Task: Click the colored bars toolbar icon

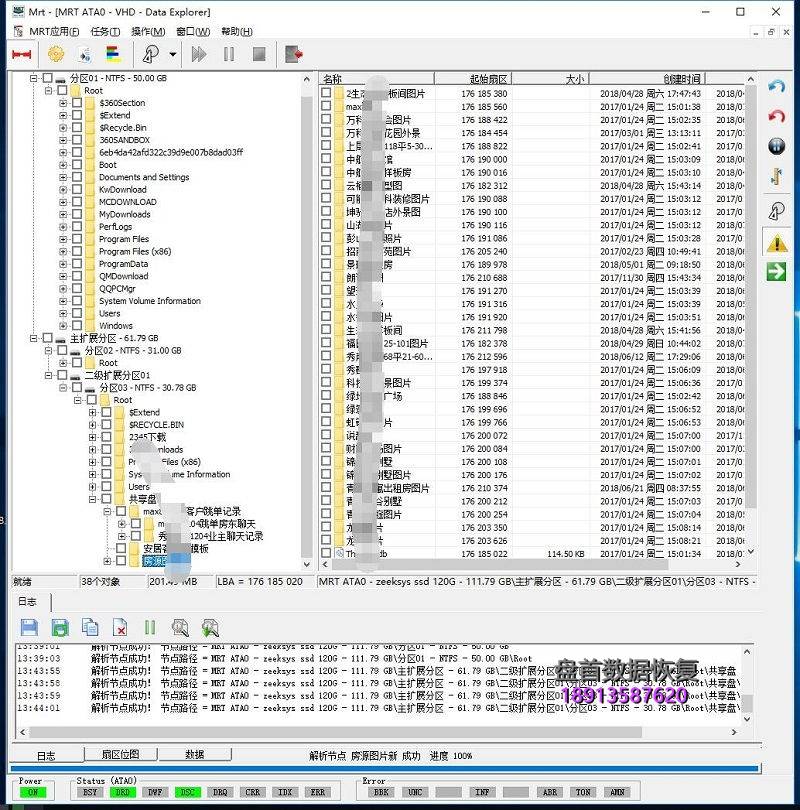Action: tap(113, 54)
